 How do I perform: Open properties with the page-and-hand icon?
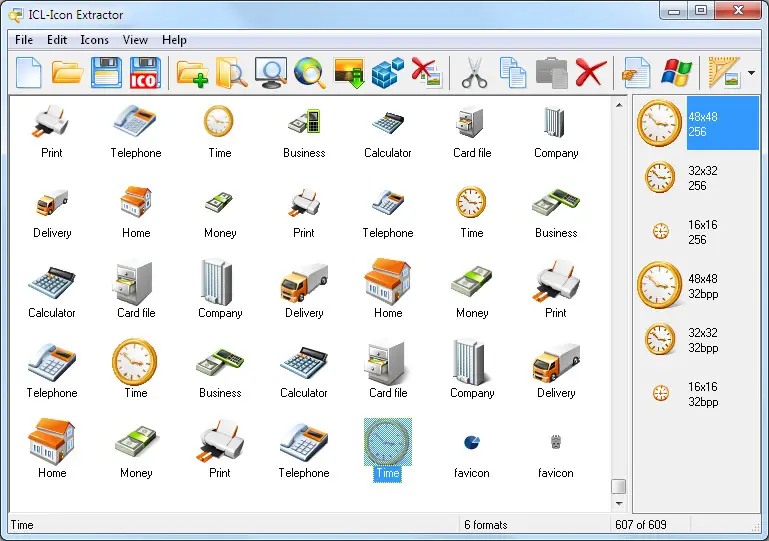(637, 73)
